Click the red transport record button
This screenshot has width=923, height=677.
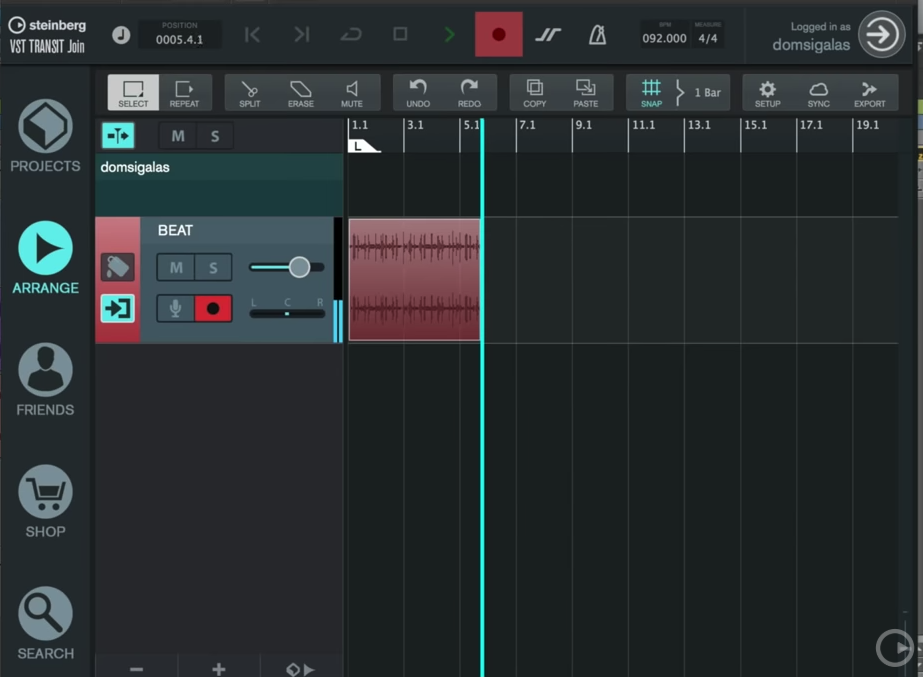point(499,34)
